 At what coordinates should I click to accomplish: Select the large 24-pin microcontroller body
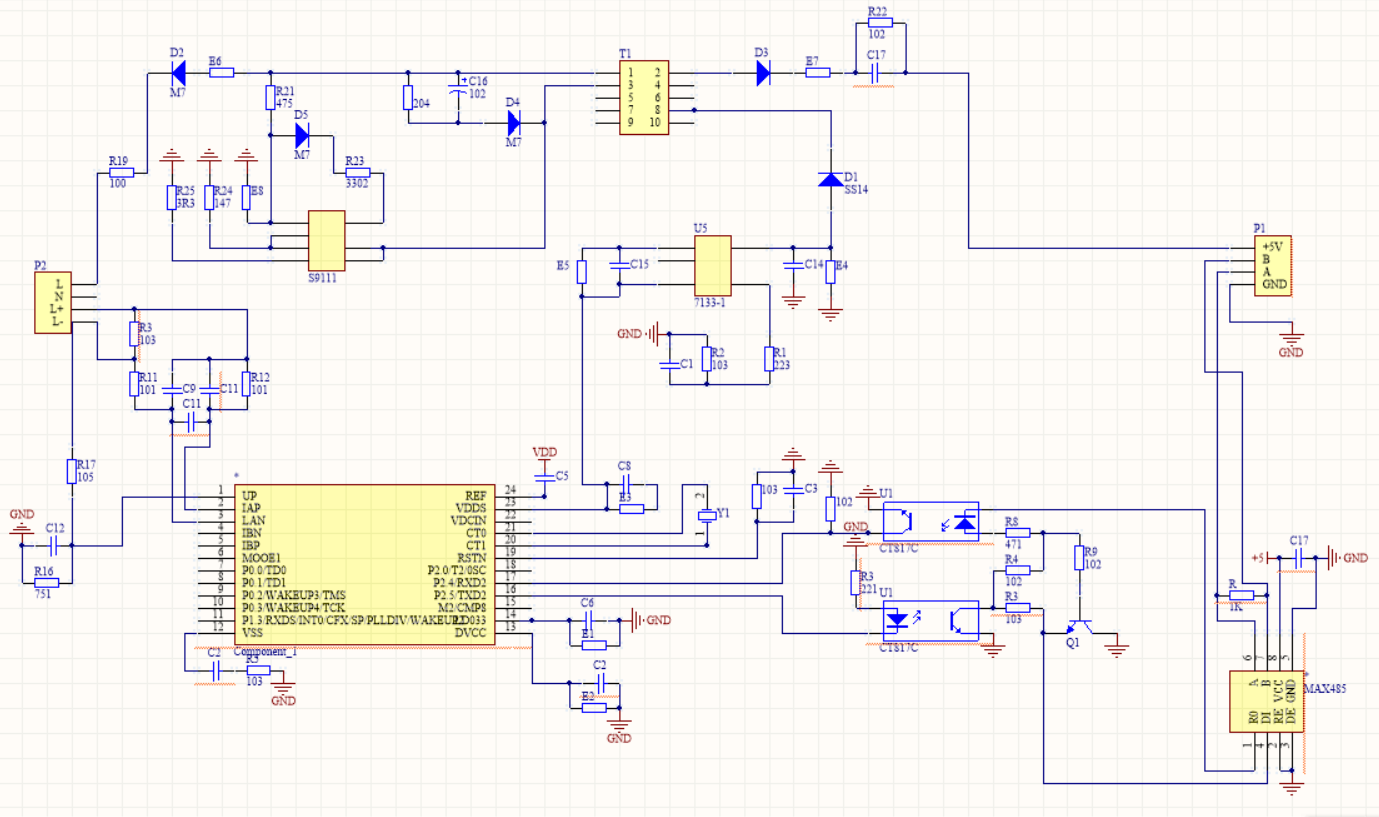(x=365, y=565)
